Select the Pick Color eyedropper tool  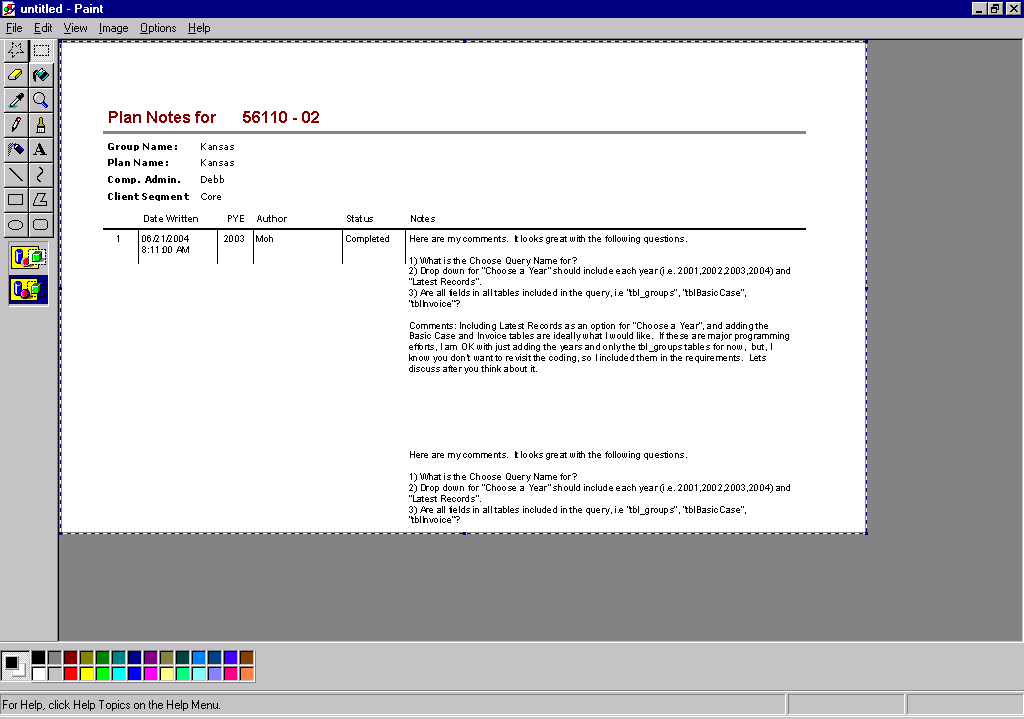point(16,100)
